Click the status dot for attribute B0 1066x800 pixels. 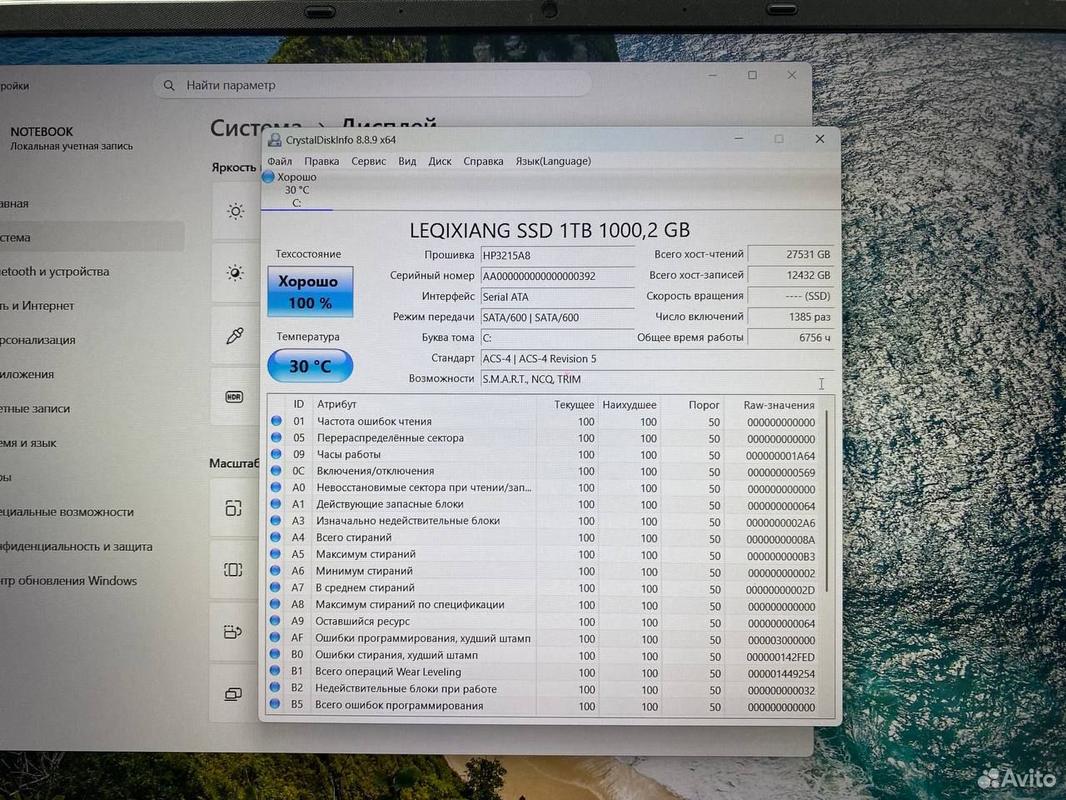(x=275, y=654)
